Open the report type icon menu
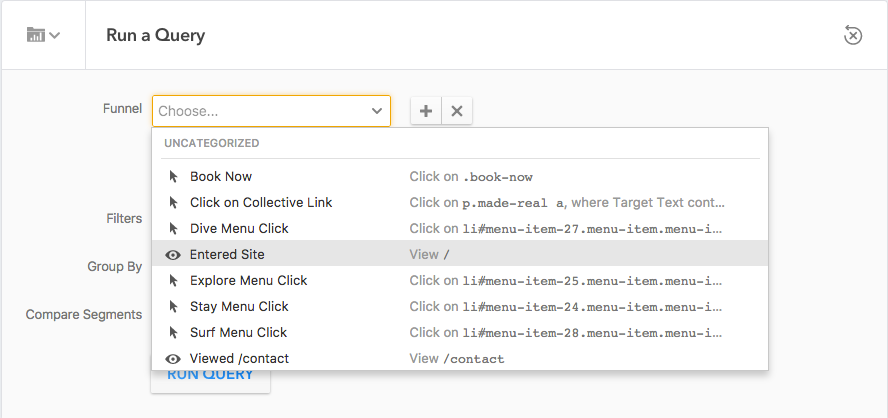This screenshot has height=418, width=888. pyautogui.click(x=43, y=35)
